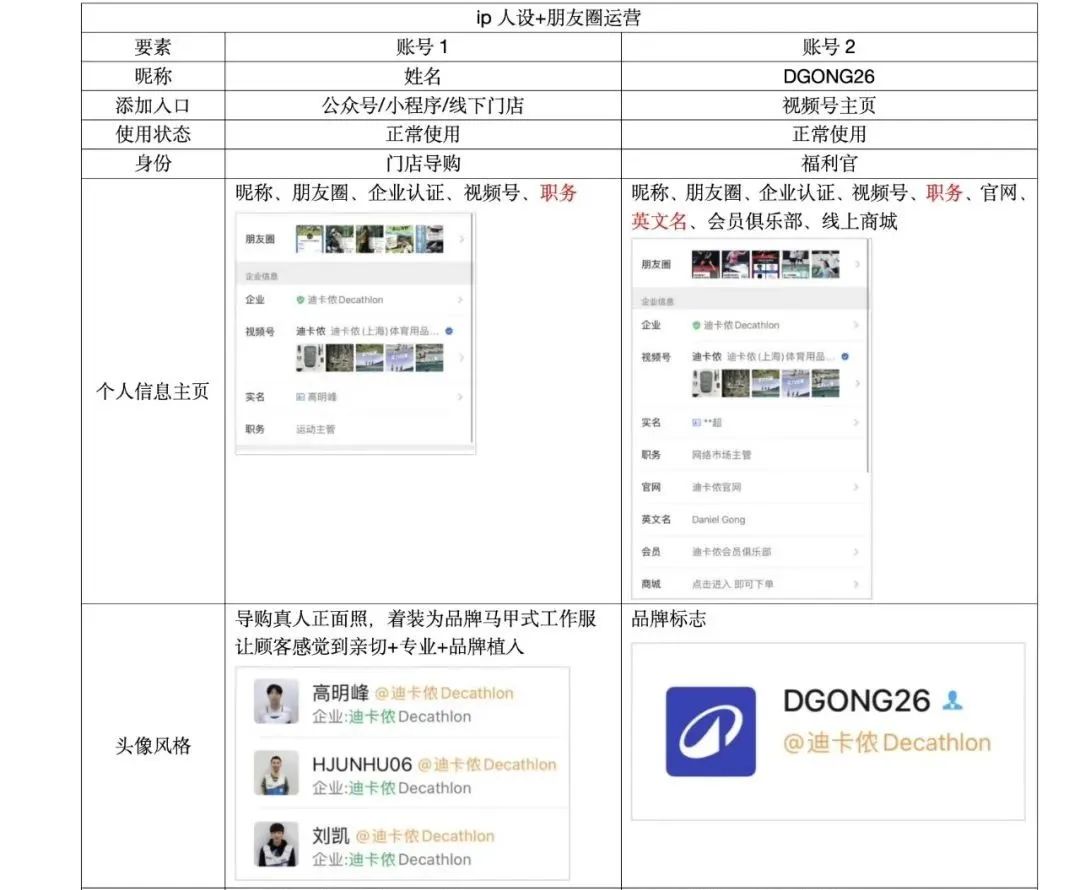Image resolution: width=1080 pixels, height=890 pixels.
Task: Open the 官网 row chevron
Action: point(856,487)
